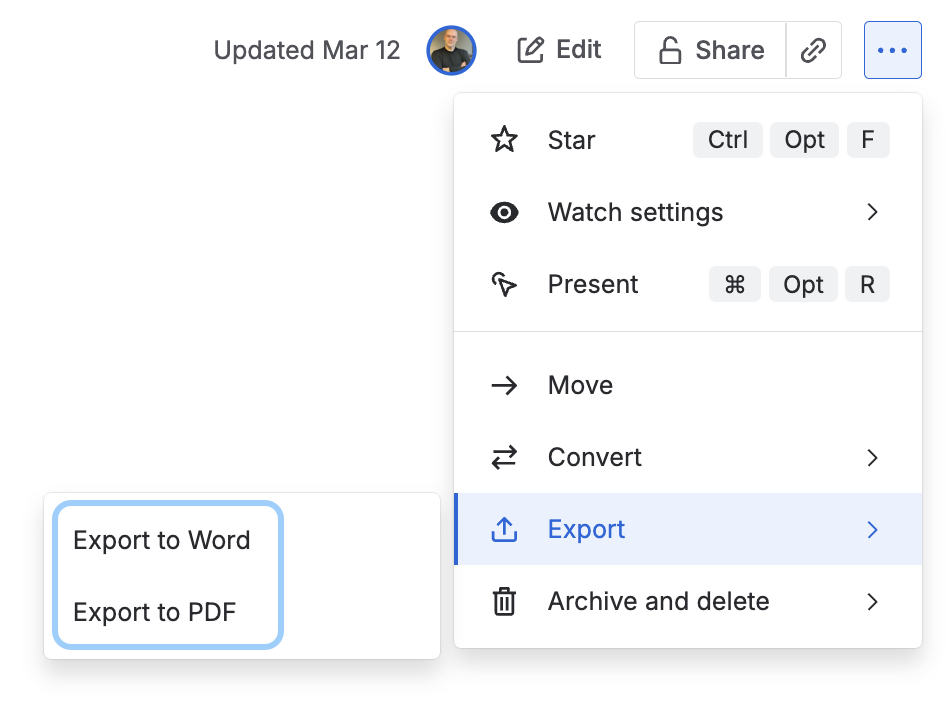Viewport: 946px width, 726px height.
Task: Expand the Archive and delete chevron
Action: point(872,601)
